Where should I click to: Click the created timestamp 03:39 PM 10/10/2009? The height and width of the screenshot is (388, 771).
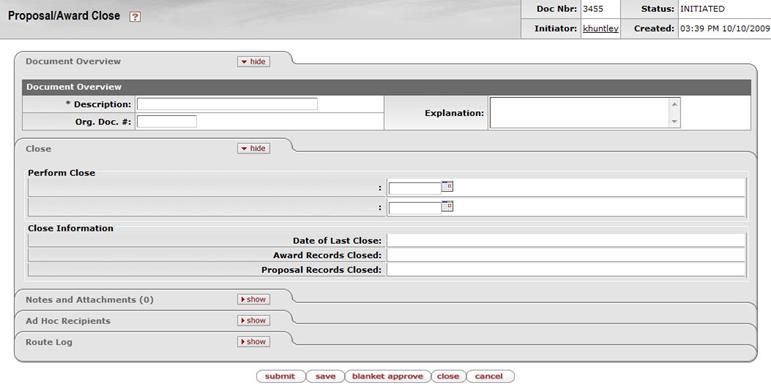click(x=725, y=29)
